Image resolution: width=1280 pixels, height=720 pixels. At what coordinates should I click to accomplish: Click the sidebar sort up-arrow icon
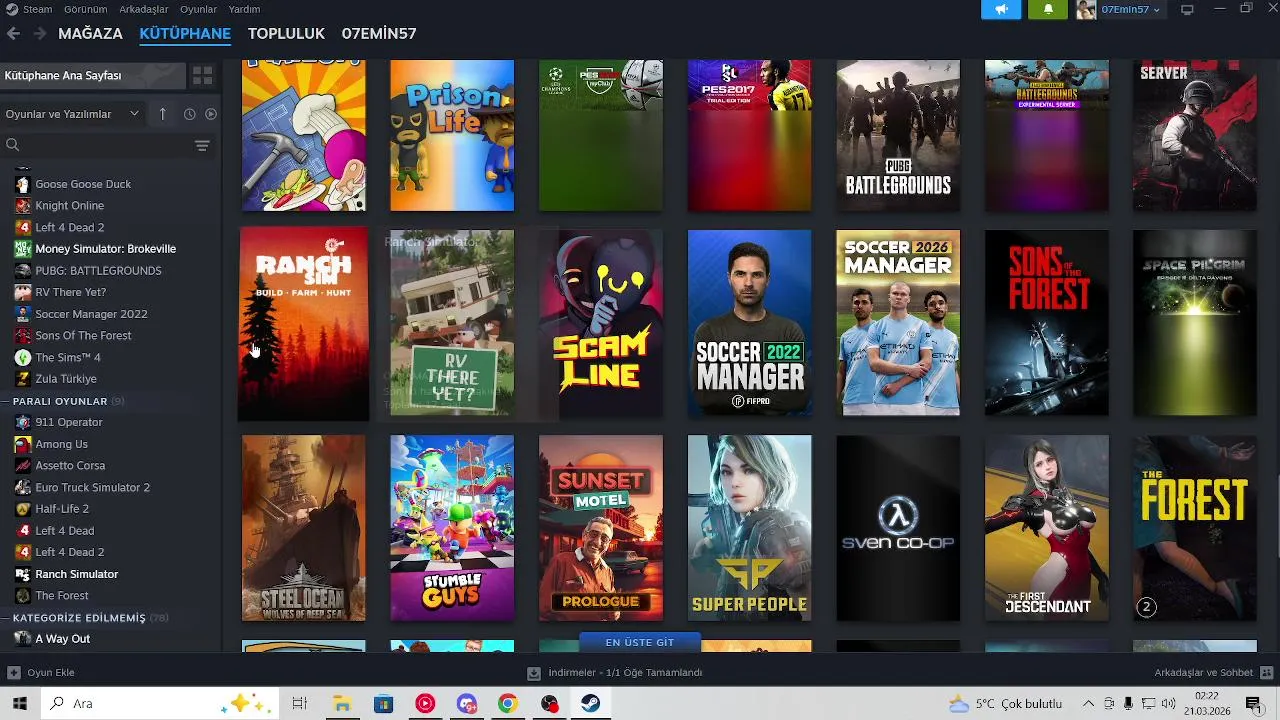point(162,114)
